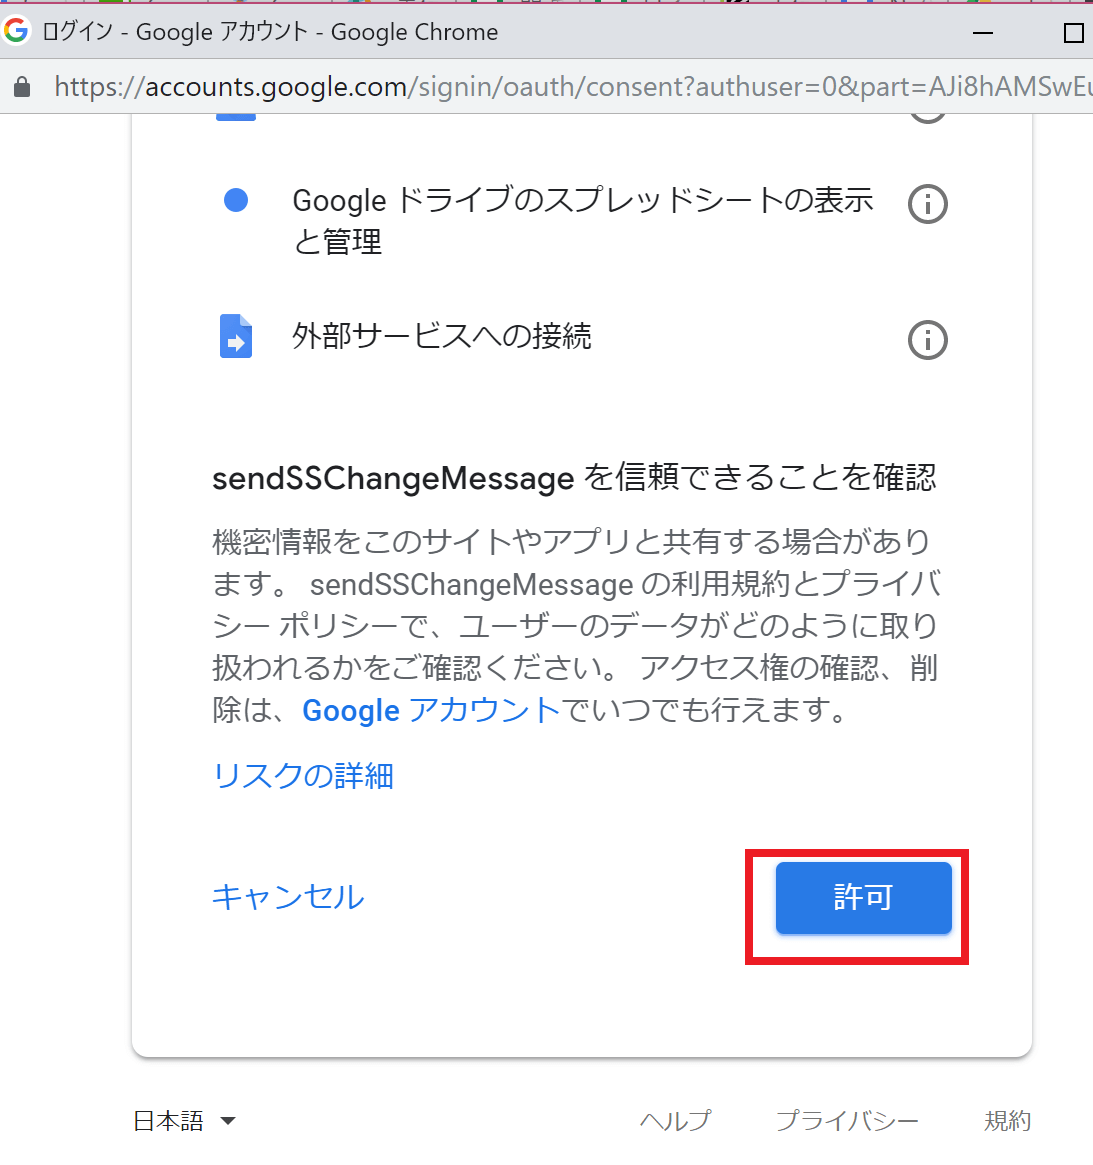Click the Google ドライブのスプレッドシートの表示と管理 text
The width and height of the screenshot is (1093, 1165).
coord(582,220)
